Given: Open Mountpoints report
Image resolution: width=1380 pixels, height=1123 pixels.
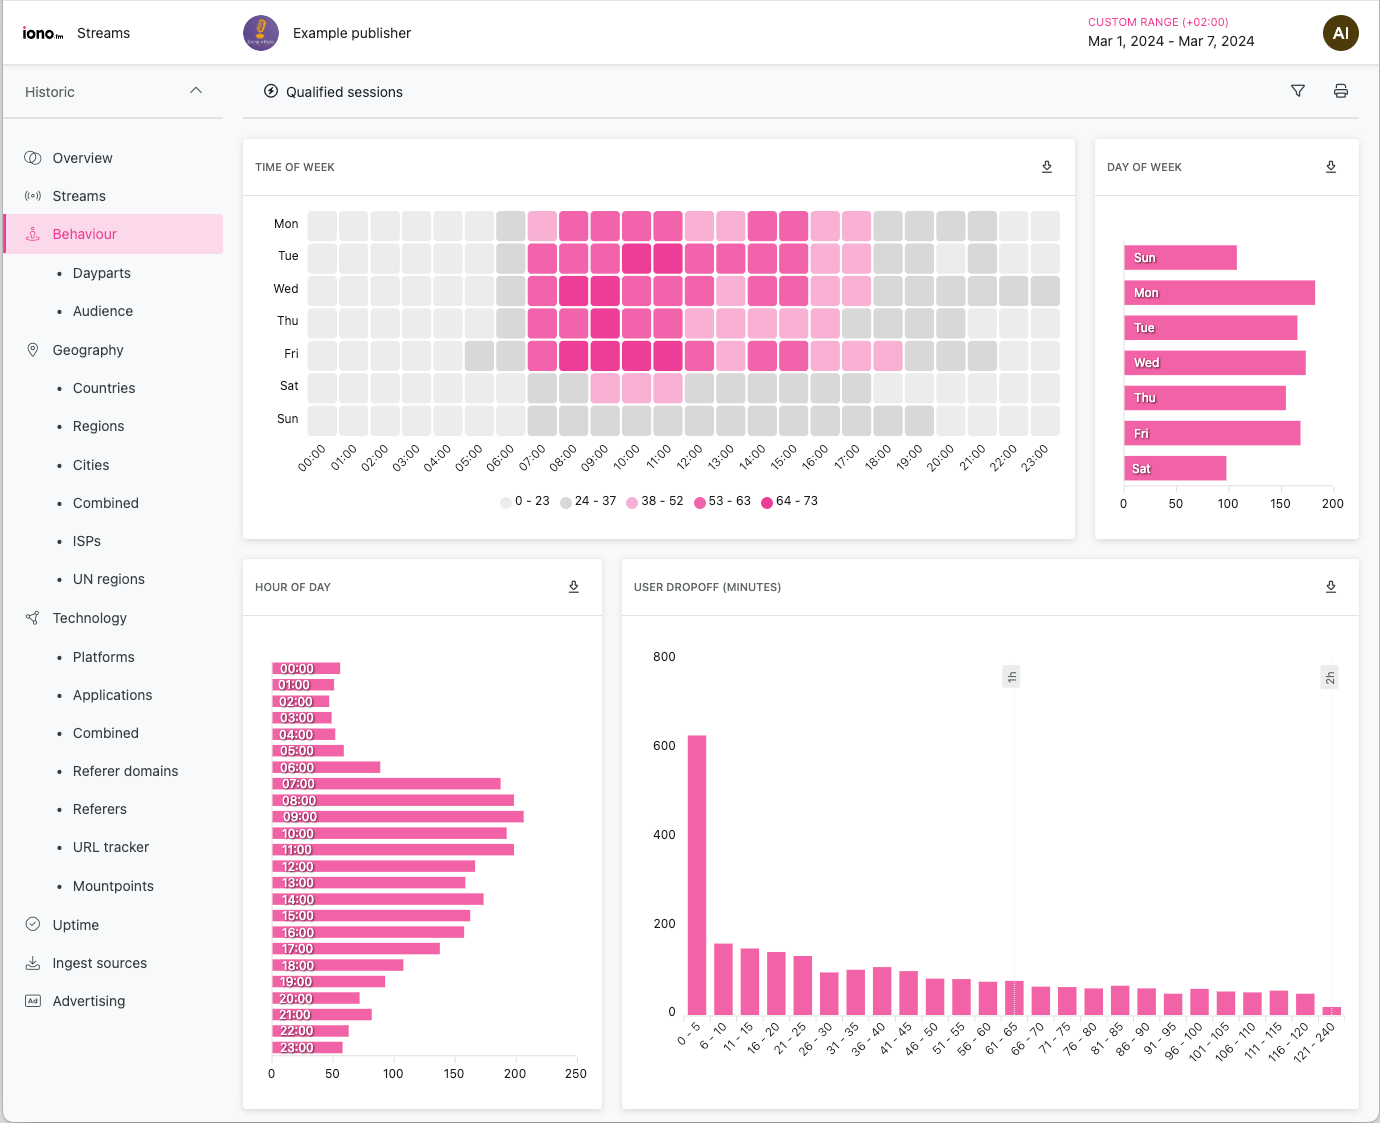Looking at the screenshot, I should pyautogui.click(x=113, y=886).
